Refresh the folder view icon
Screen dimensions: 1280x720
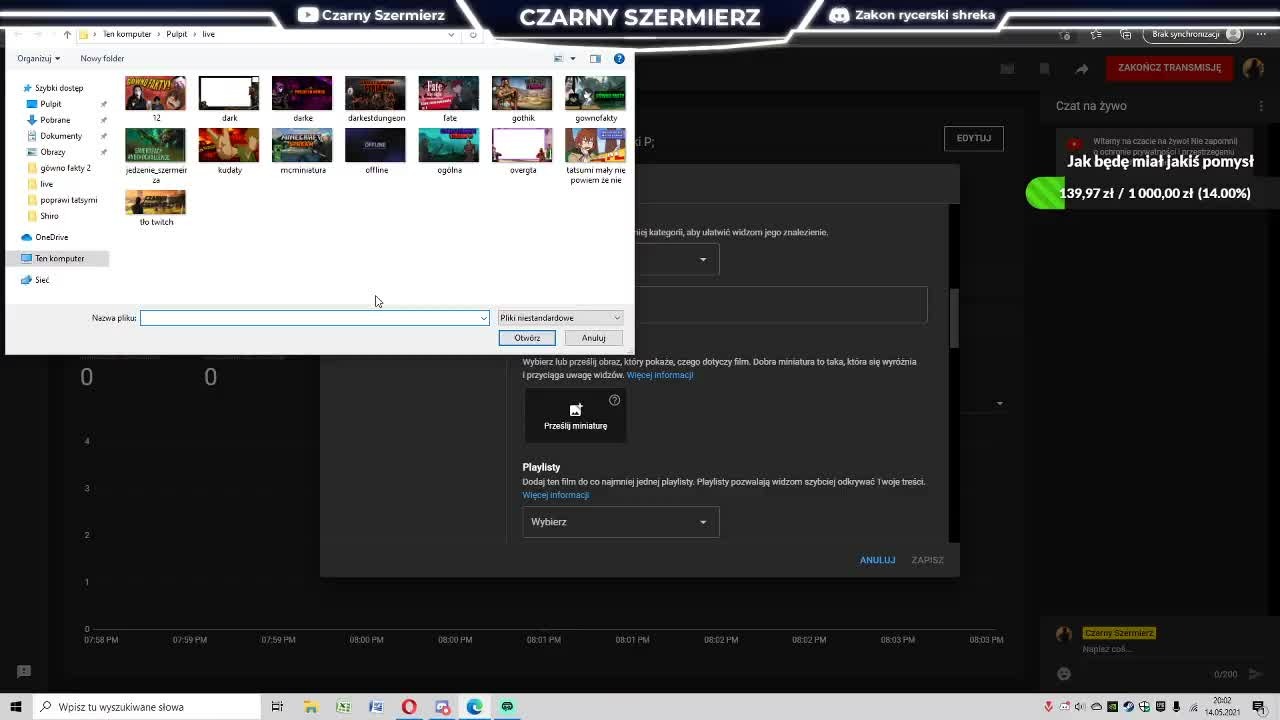[473, 34]
